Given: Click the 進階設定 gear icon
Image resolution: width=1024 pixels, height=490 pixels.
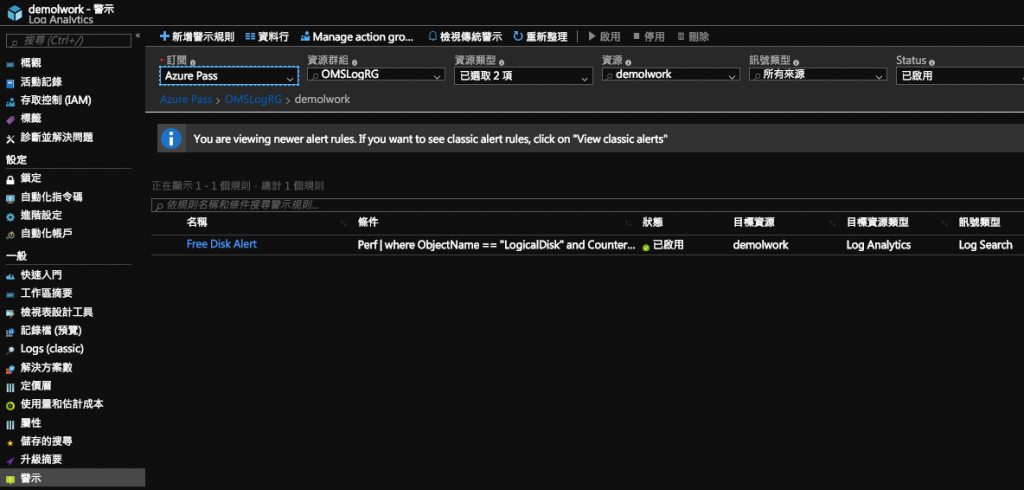Looking at the screenshot, I should click(10, 216).
